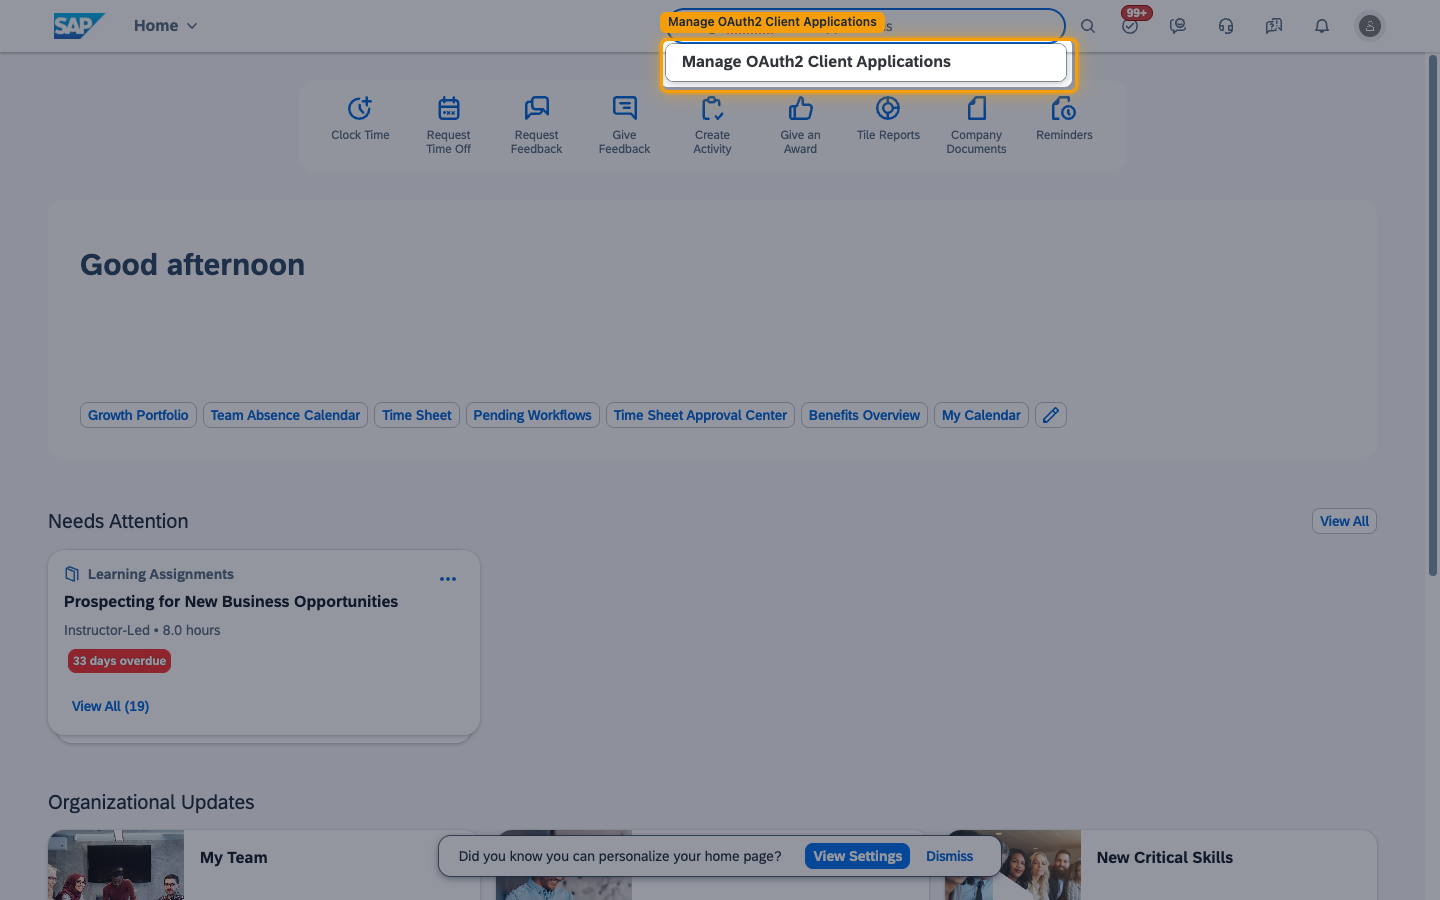
Task: Open the chat assistant icon in header
Action: pyautogui.click(x=1178, y=26)
